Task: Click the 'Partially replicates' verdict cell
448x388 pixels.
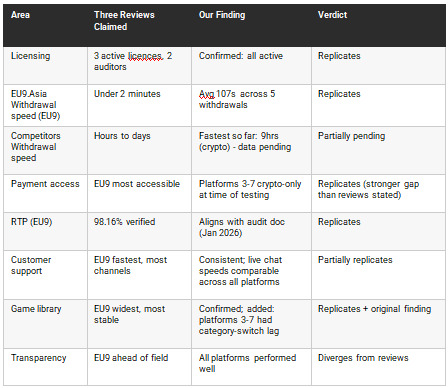Action: (x=378, y=275)
